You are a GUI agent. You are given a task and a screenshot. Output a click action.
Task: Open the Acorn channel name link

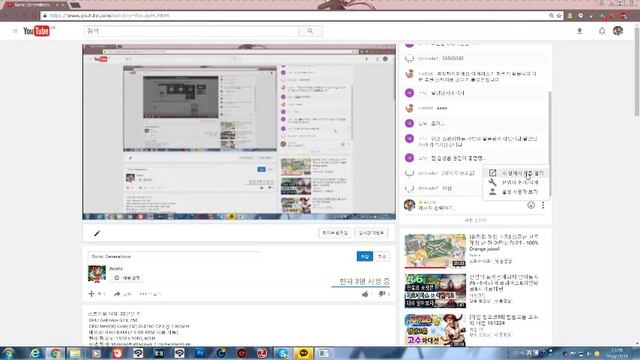point(116,269)
